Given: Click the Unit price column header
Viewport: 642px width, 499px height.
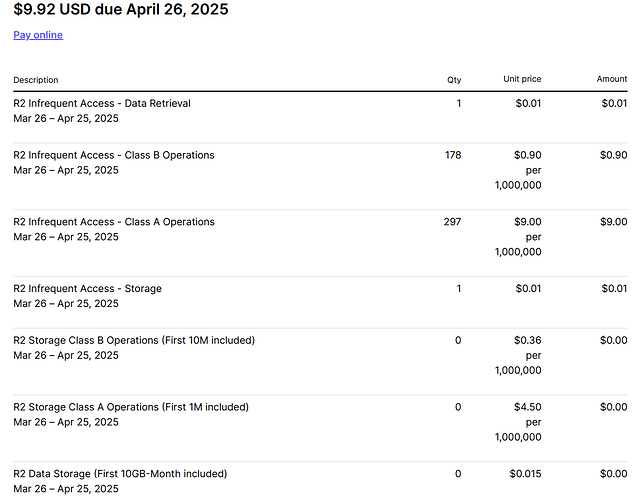Looking at the screenshot, I should (522, 79).
